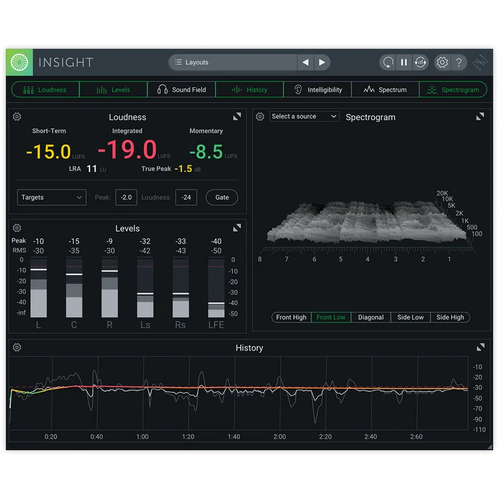Click the LFE channel level meter
The height and width of the screenshot is (500, 500).
click(x=216, y=287)
